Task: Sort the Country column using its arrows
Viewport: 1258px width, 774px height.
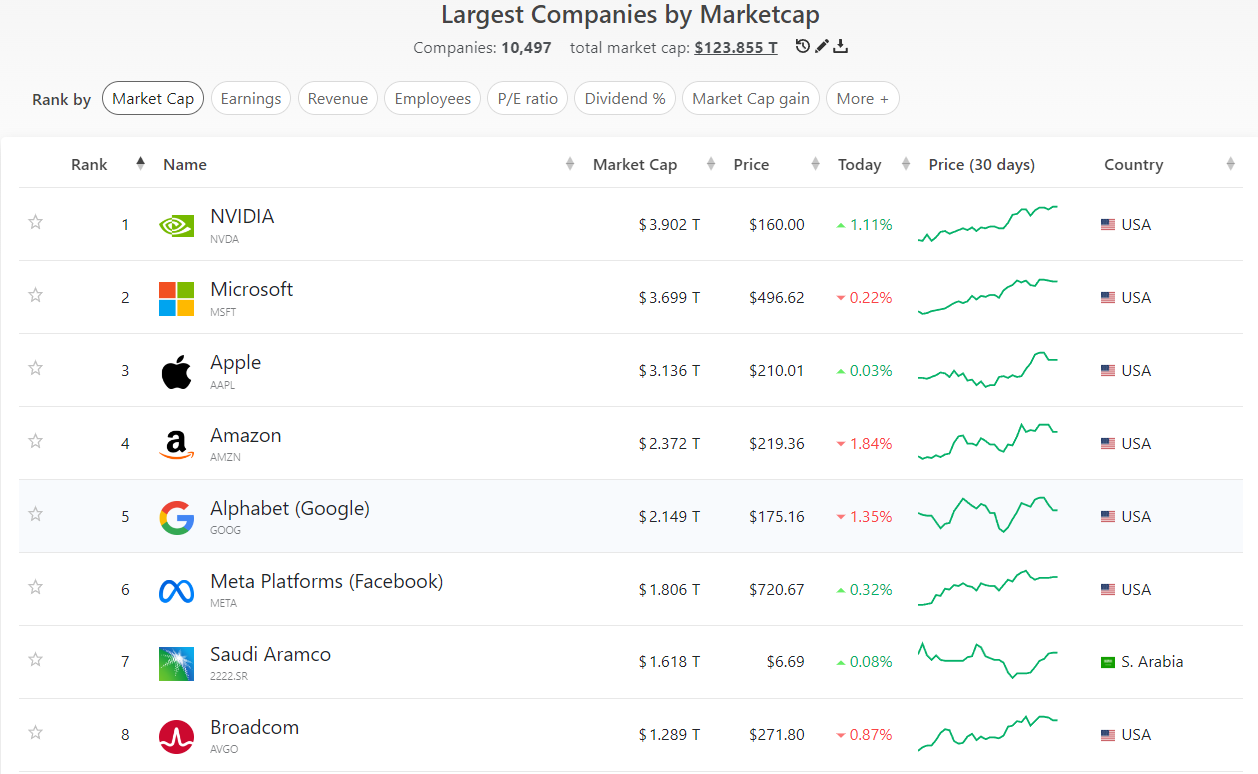Action: point(1230,164)
